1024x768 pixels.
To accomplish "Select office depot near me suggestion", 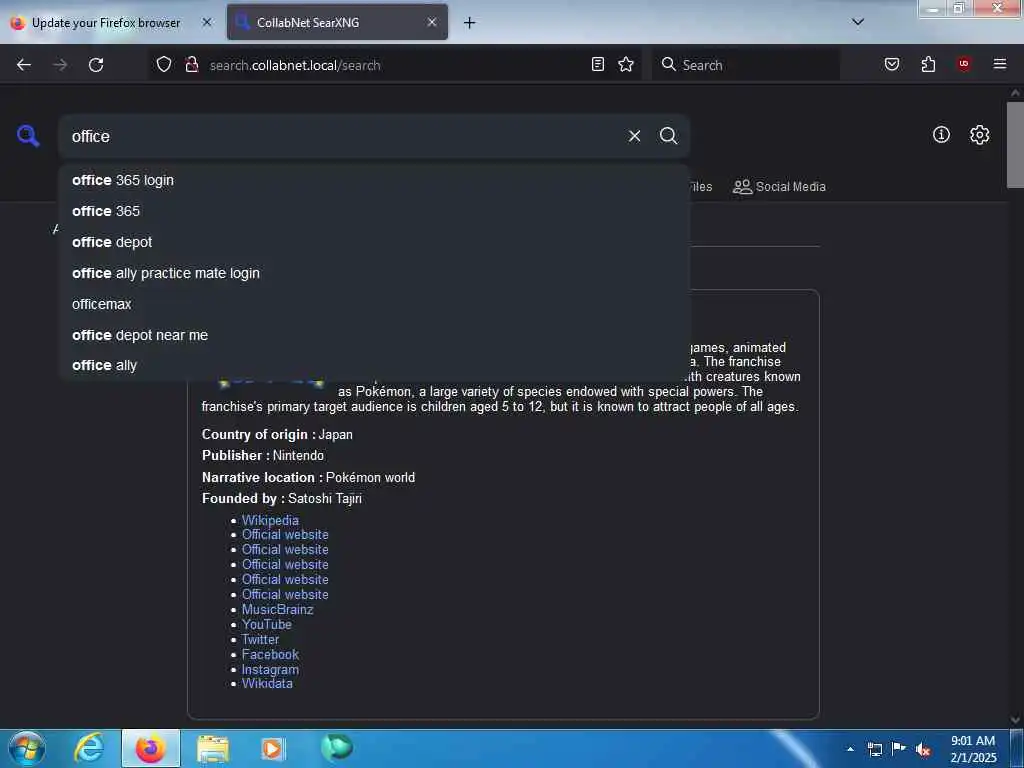I will pyautogui.click(x=374, y=335).
